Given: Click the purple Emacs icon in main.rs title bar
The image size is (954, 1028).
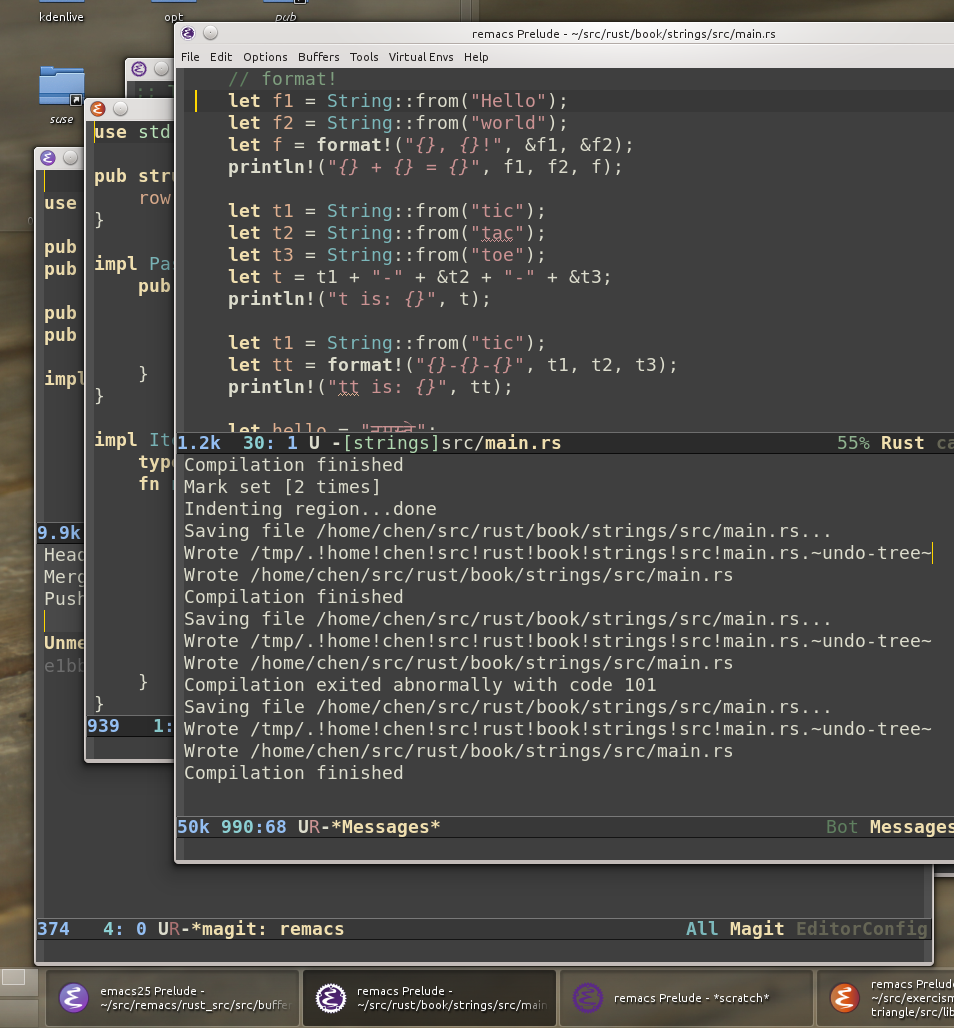Looking at the screenshot, I should click(x=188, y=33).
